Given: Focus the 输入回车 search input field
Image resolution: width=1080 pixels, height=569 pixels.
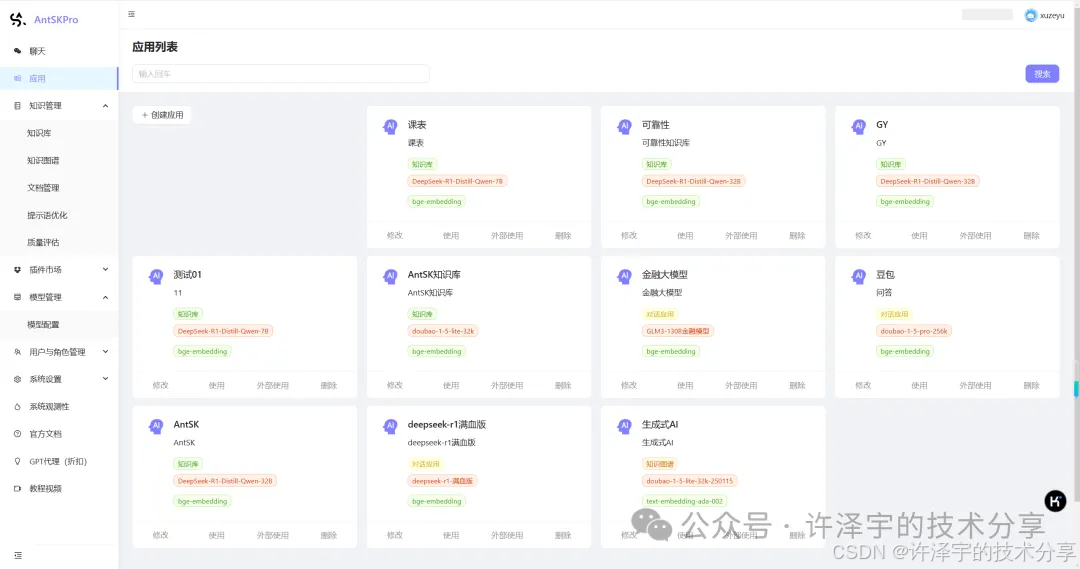Looking at the screenshot, I should (x=281, y=74).
